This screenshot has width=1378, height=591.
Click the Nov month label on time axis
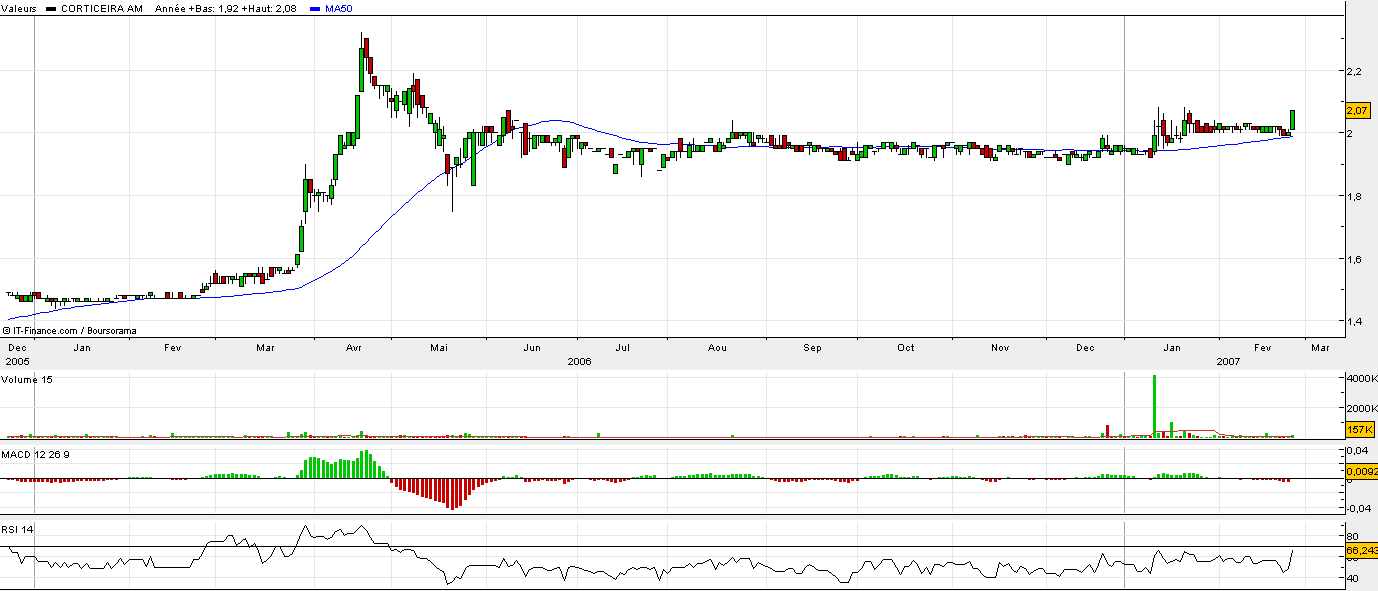(999, 348)
